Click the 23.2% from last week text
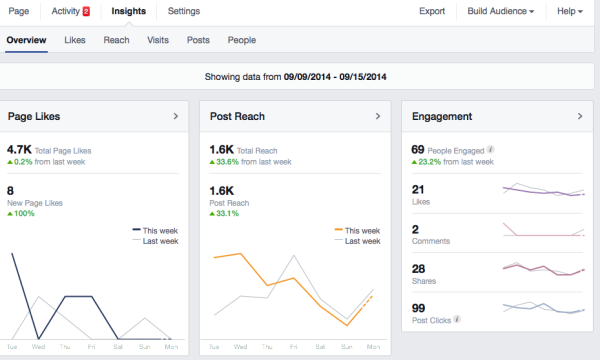 (x=452, y=162)
